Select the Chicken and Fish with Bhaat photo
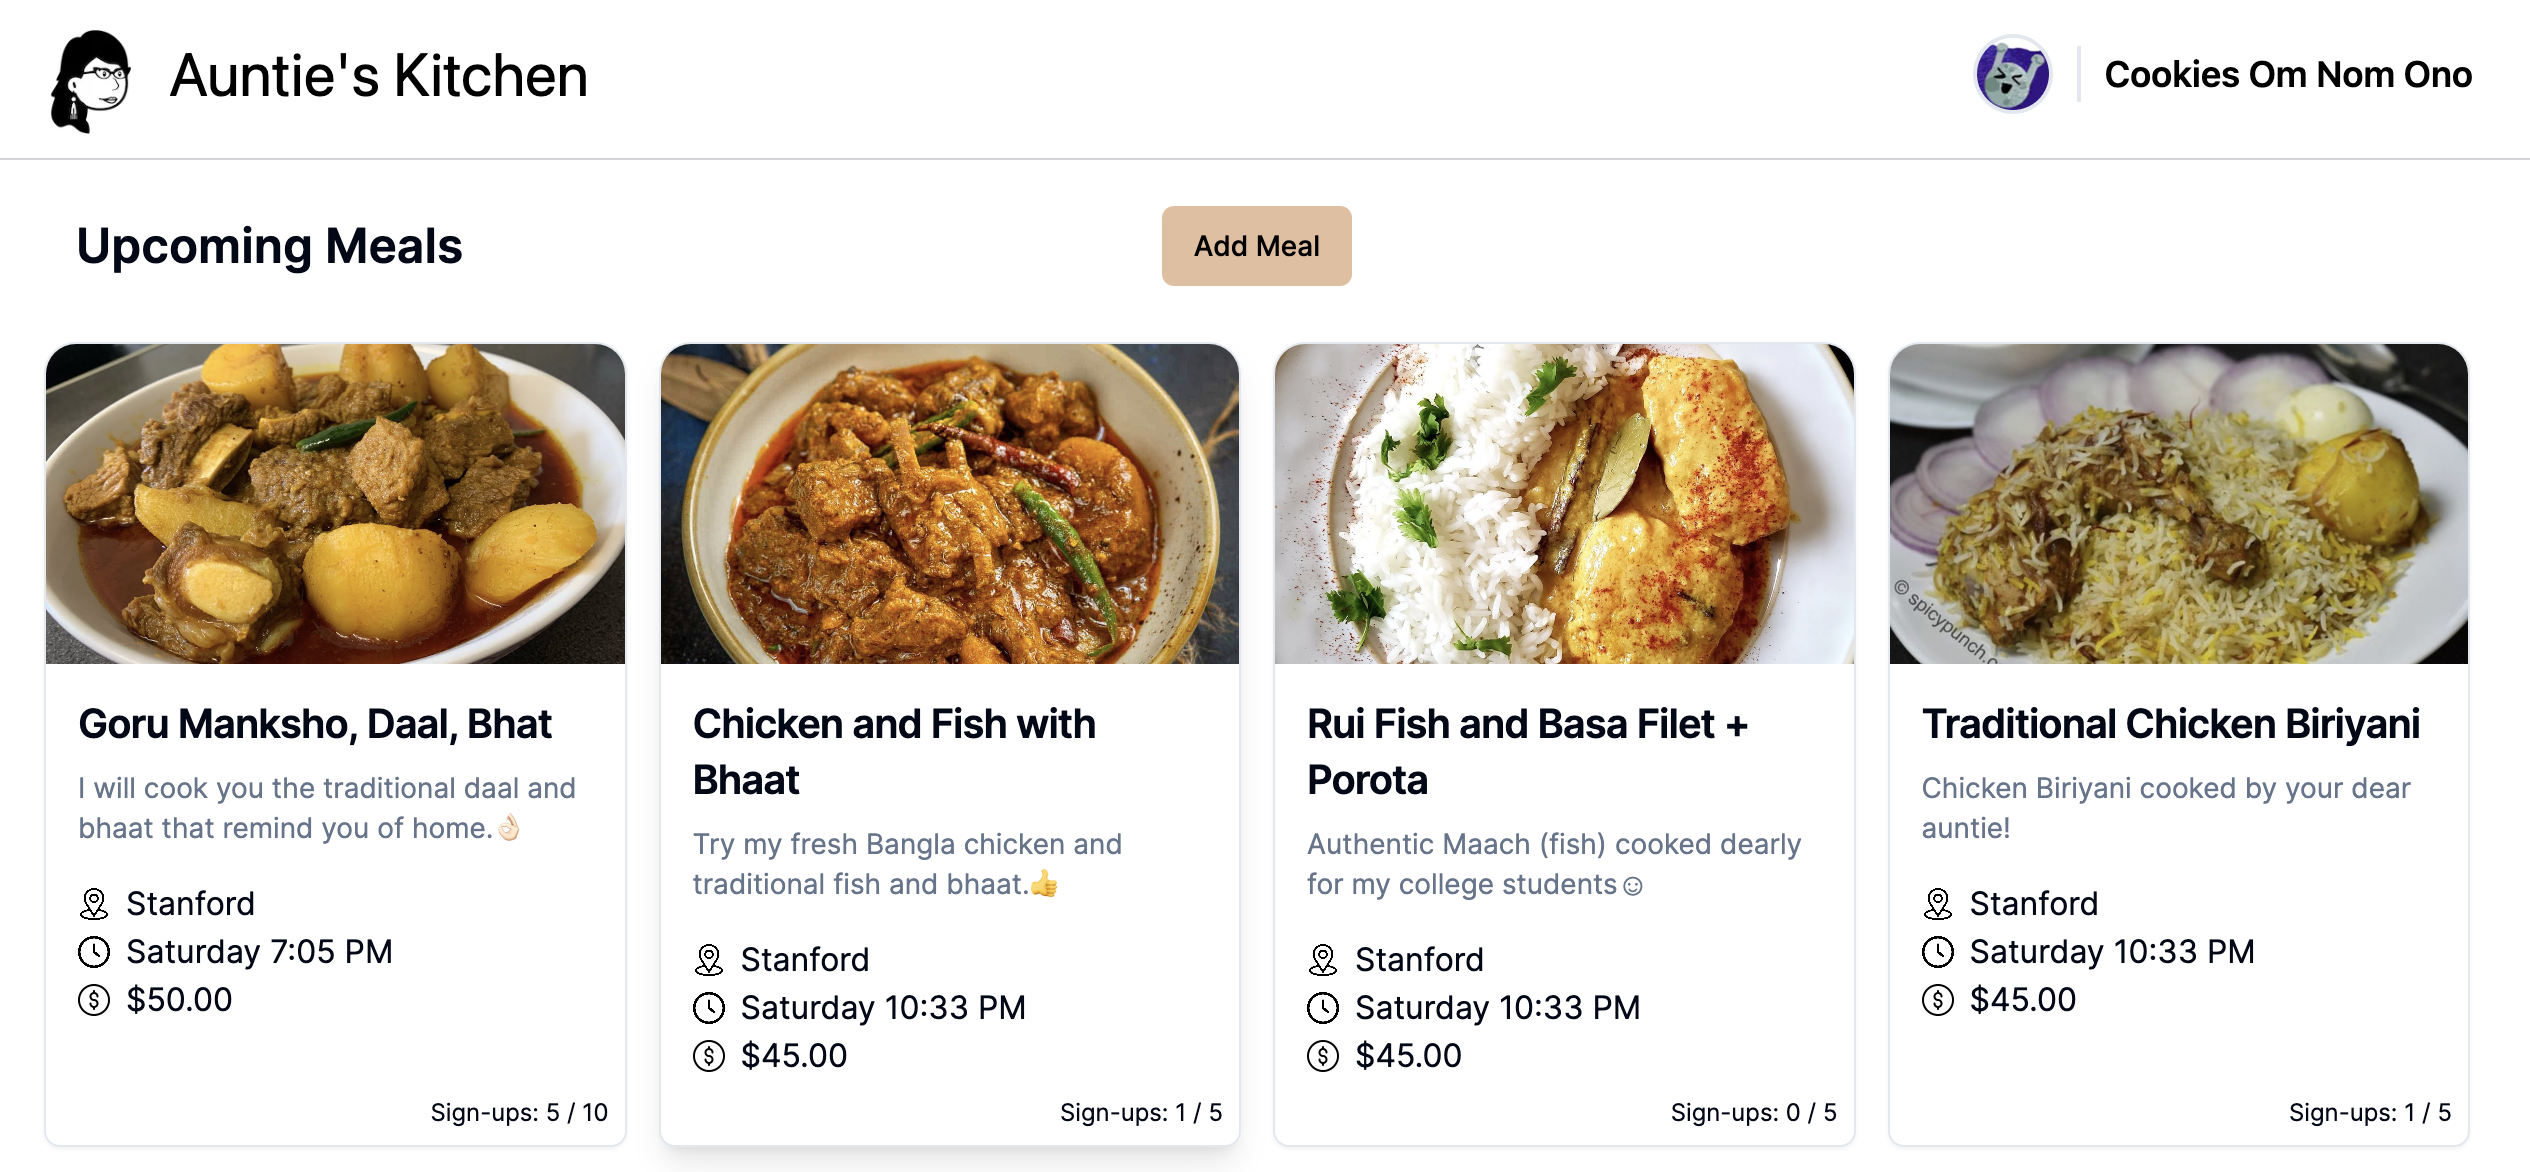The height and width of the screenshot is (1172, 2530). pos(949,504)
